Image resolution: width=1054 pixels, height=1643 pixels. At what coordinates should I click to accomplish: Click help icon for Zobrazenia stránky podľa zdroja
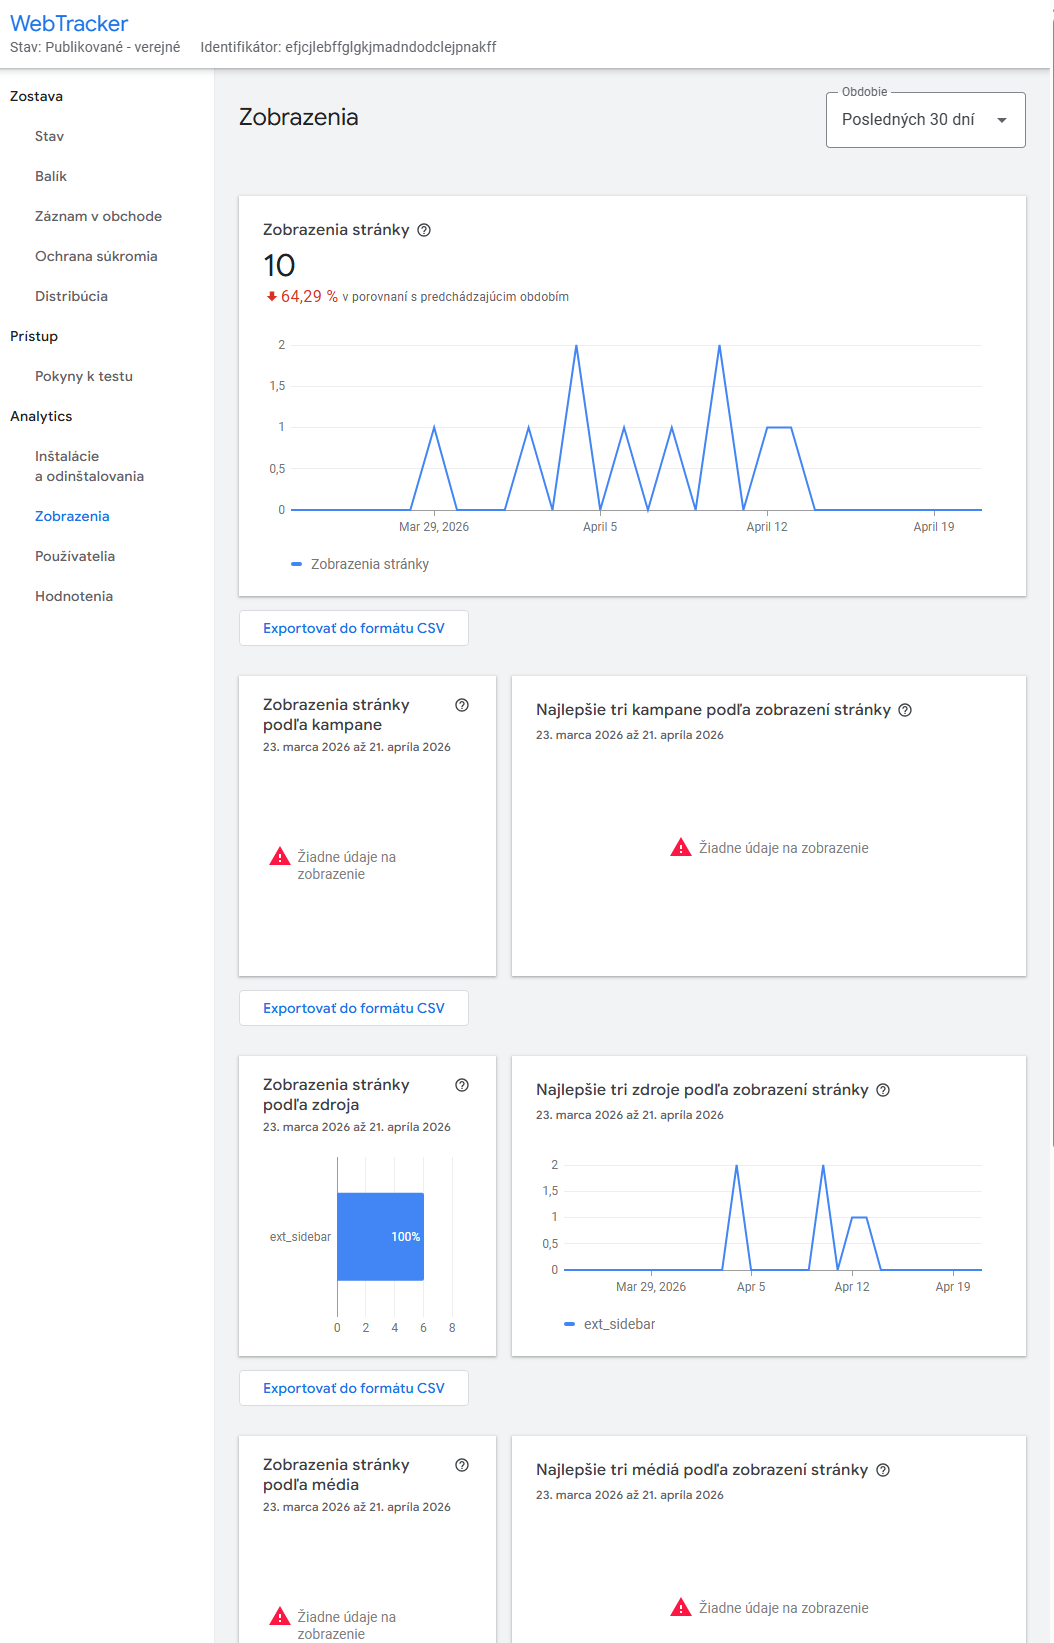(462, 1085)
